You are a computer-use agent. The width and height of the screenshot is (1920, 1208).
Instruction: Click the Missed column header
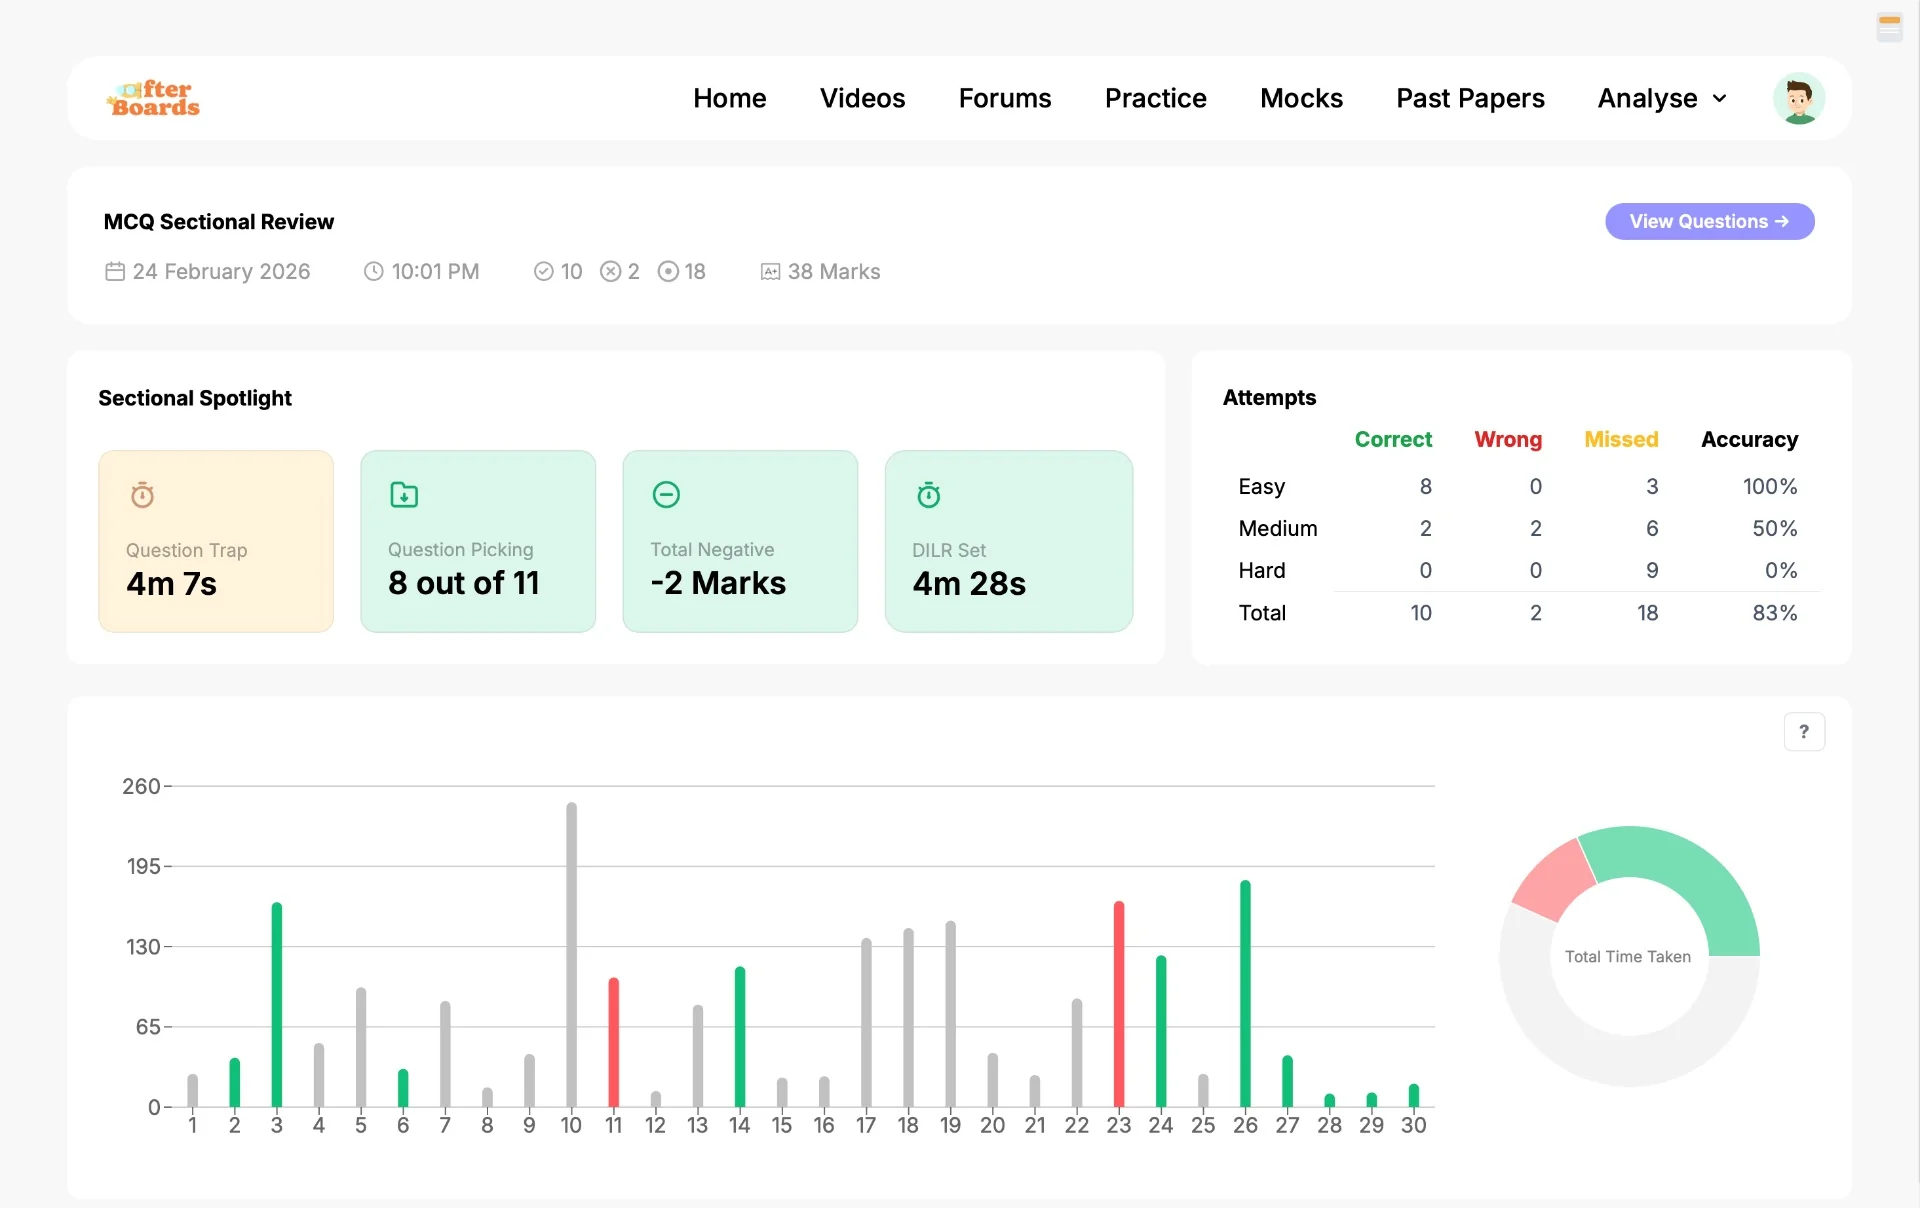pyautogui.click(x=1621, y=439)
